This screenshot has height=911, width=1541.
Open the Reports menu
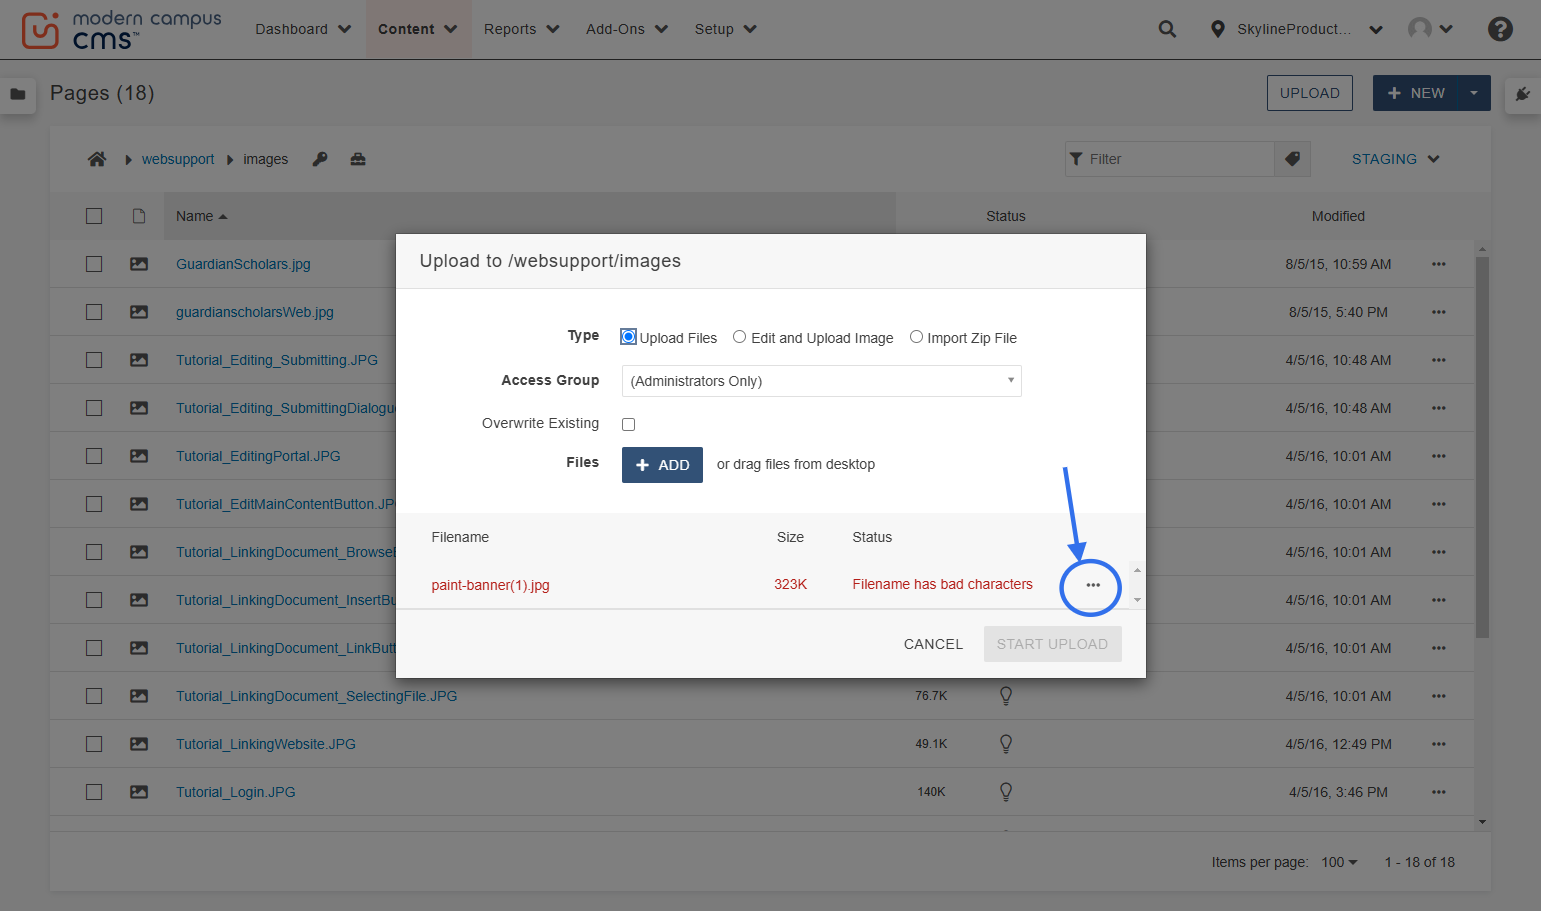[x=522, y=29]
